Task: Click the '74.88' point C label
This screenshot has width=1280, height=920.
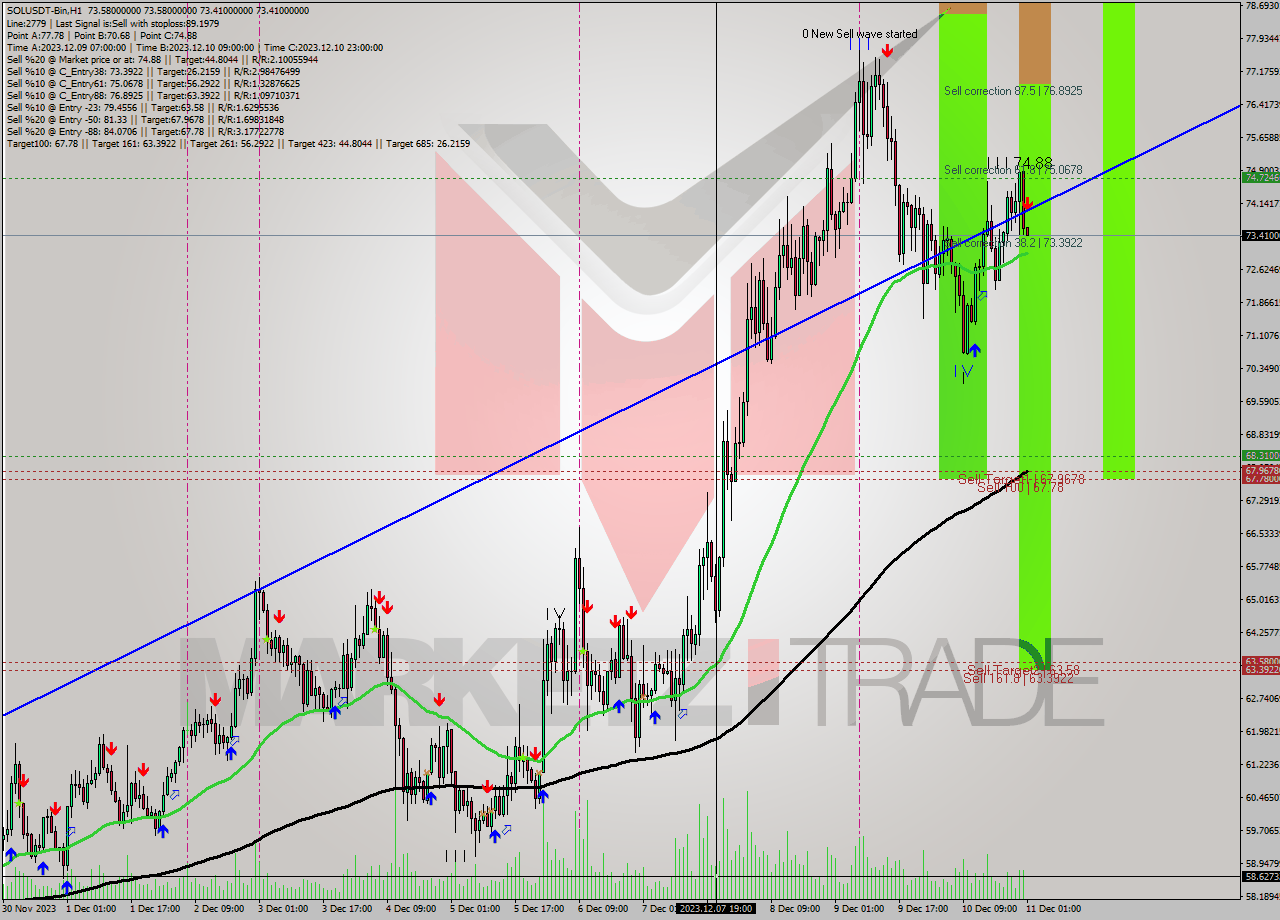Action: pos(1033,162)
